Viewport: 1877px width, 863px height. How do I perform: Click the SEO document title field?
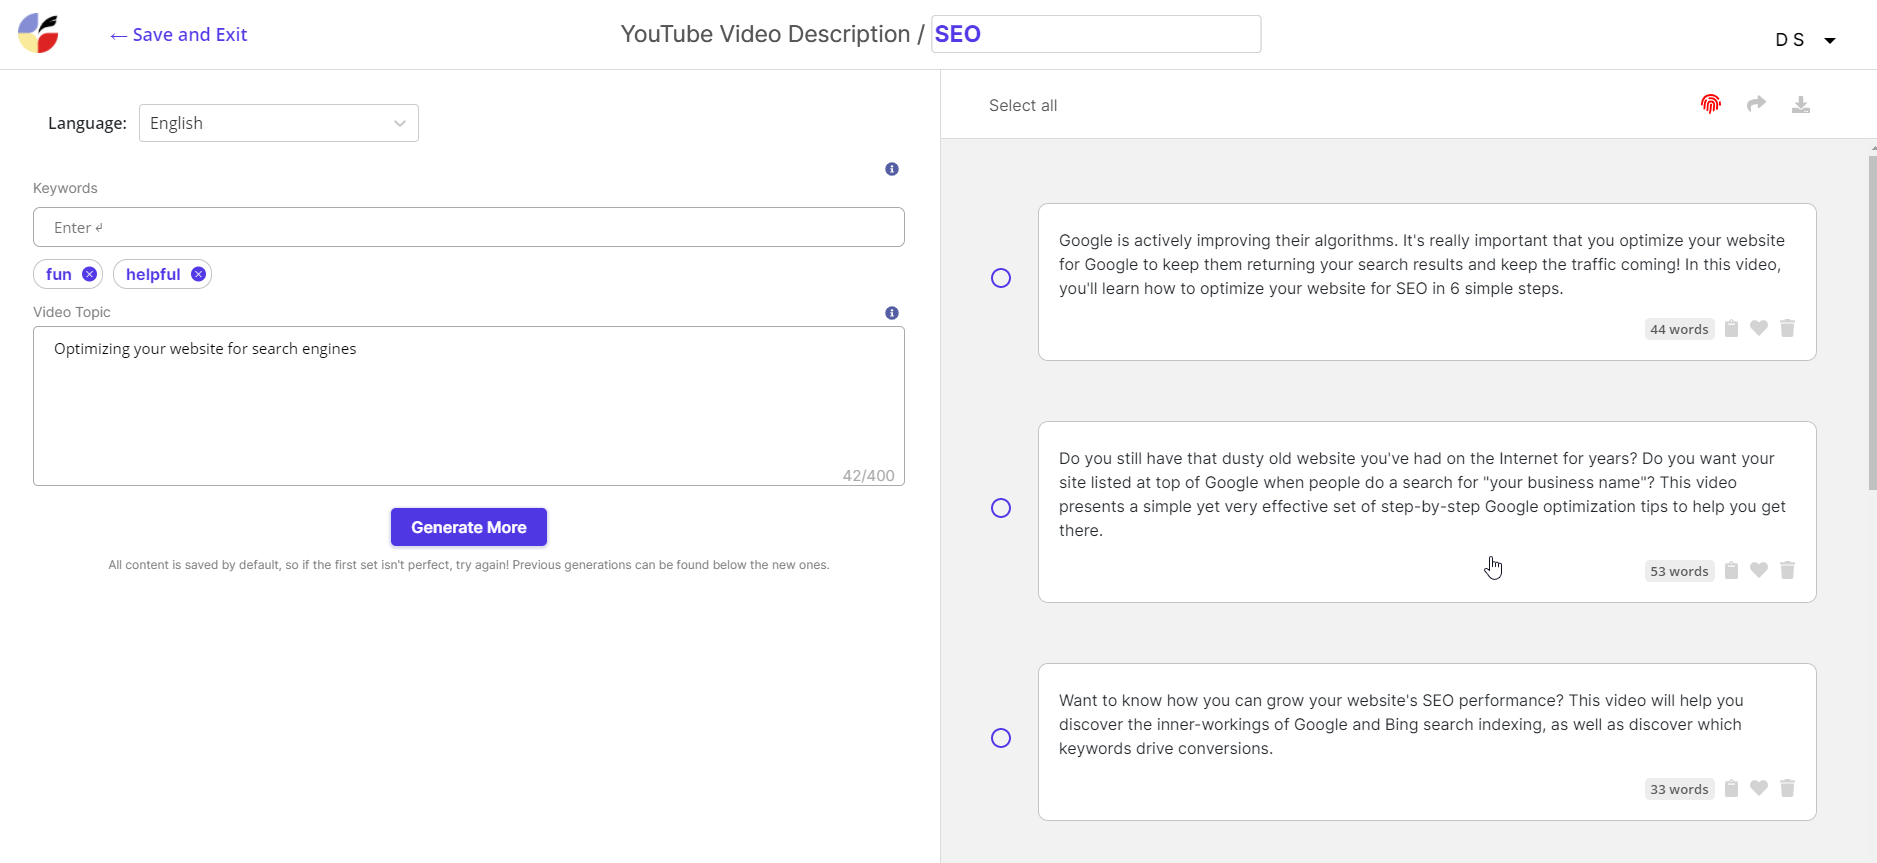tap(1096, 34)
